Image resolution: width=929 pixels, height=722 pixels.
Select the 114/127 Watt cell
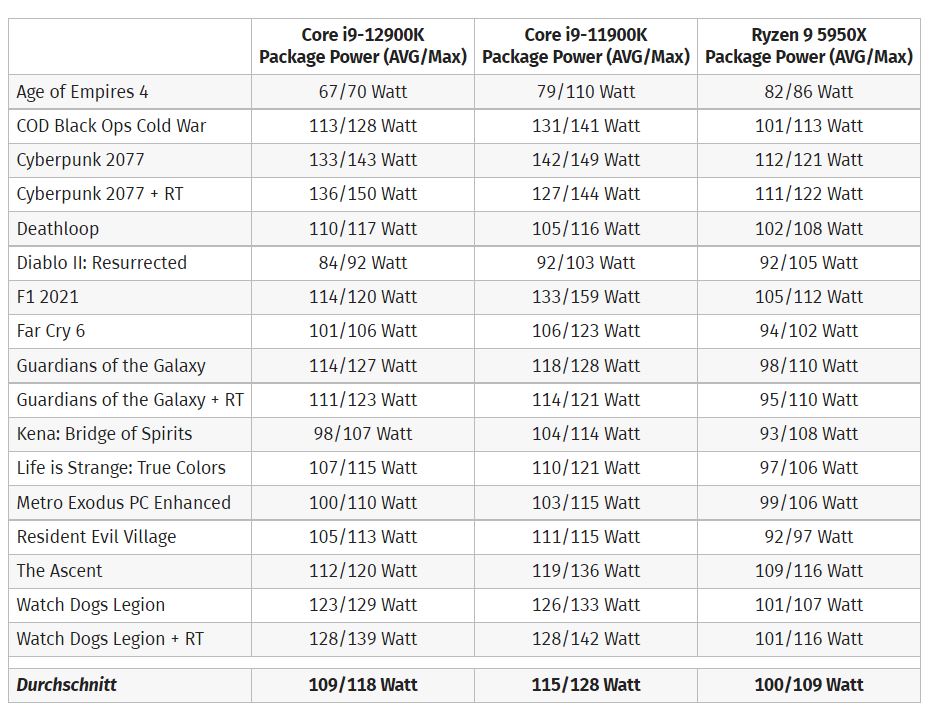tap(363, 366)
